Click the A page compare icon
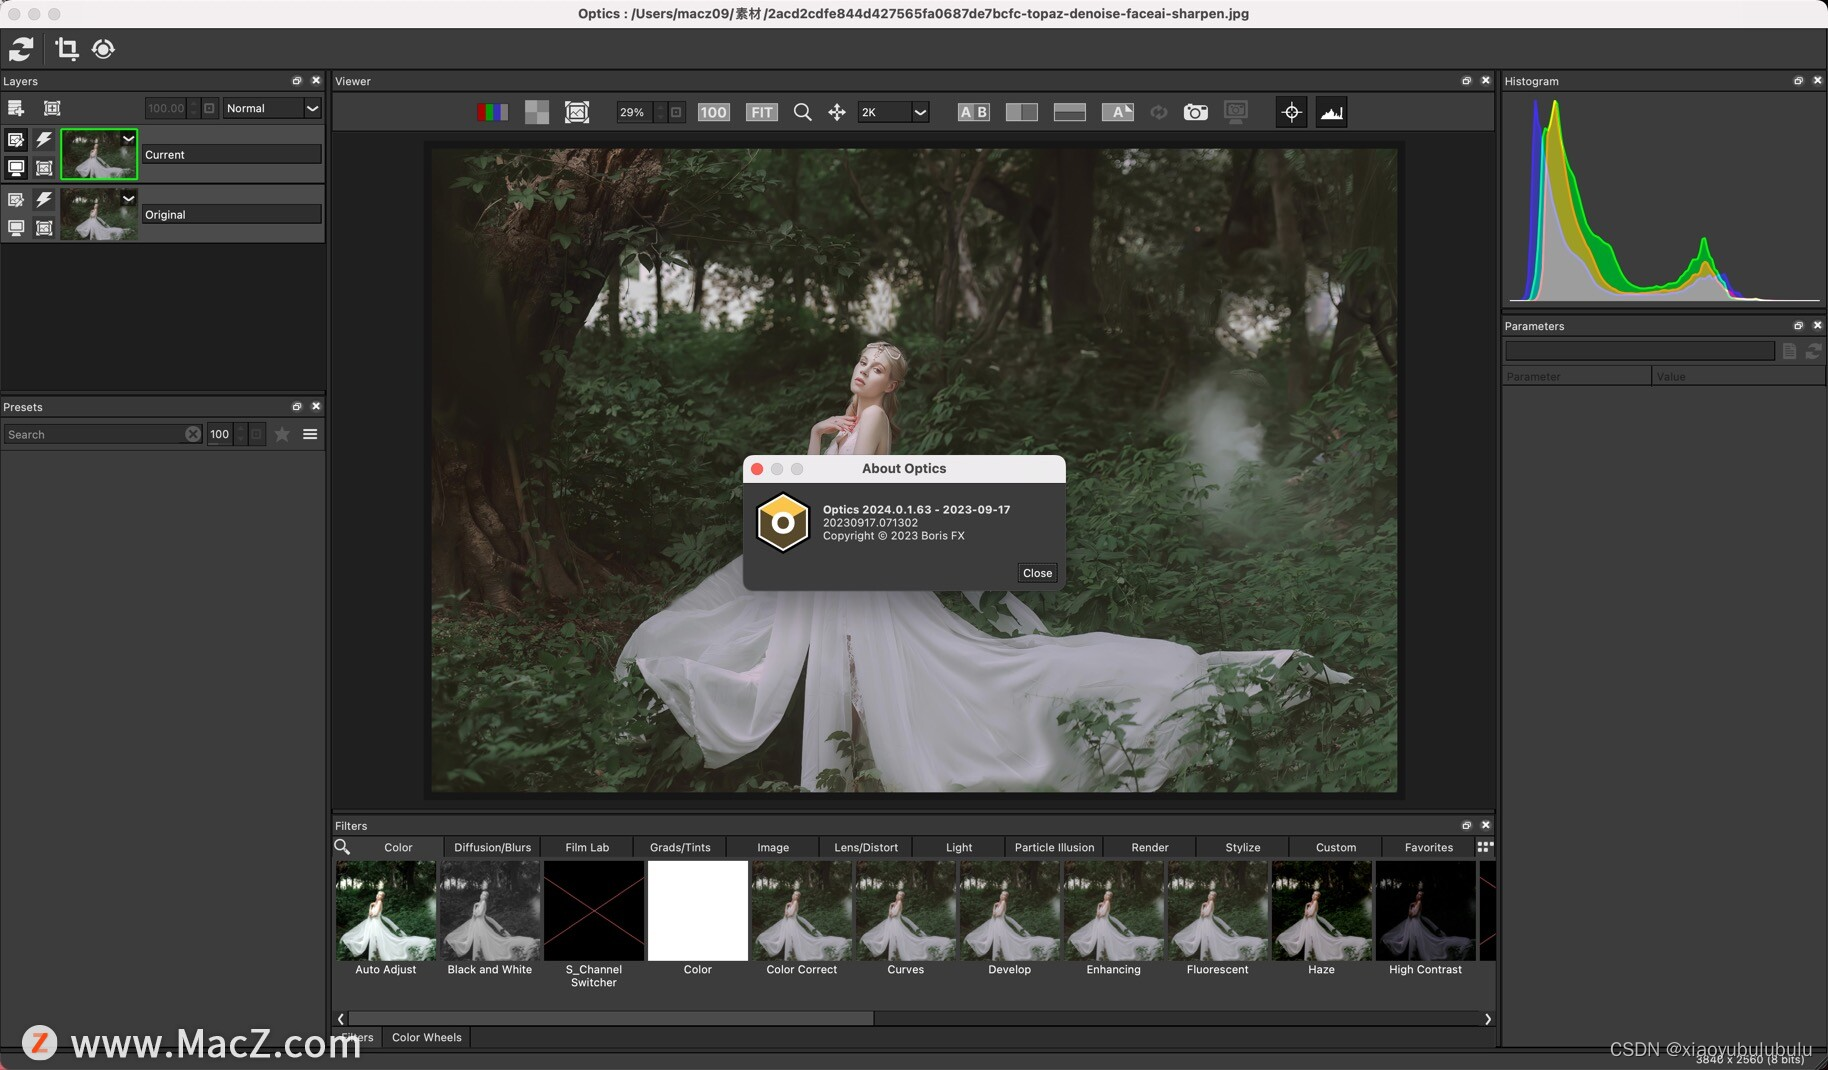The image size is (1828, 1070). (1117, 112)
